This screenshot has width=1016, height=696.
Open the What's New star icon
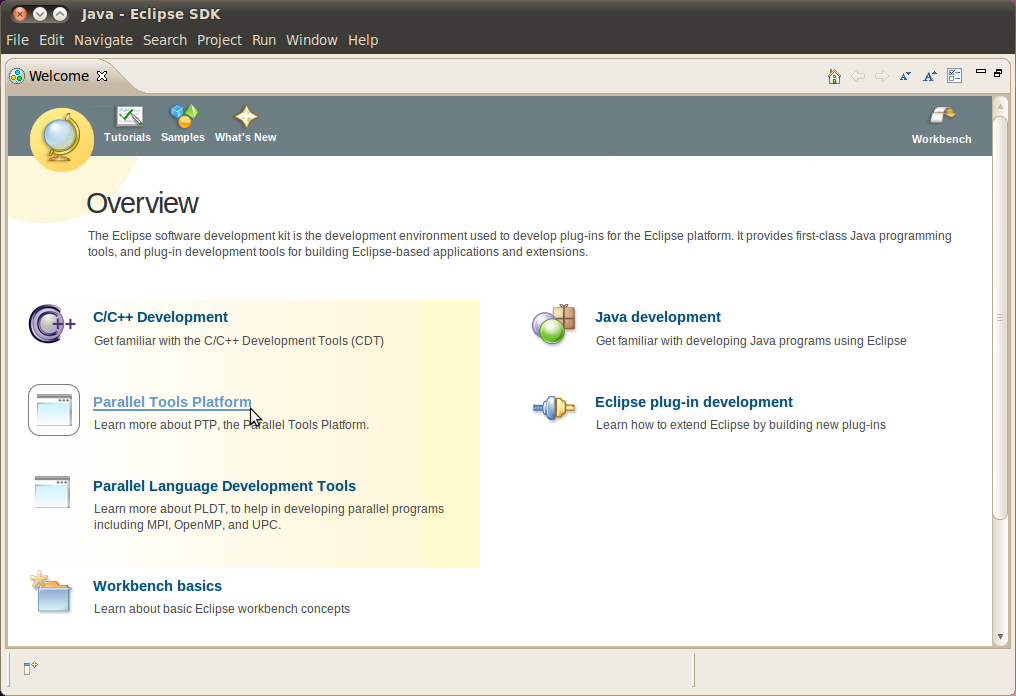(246, 117)
